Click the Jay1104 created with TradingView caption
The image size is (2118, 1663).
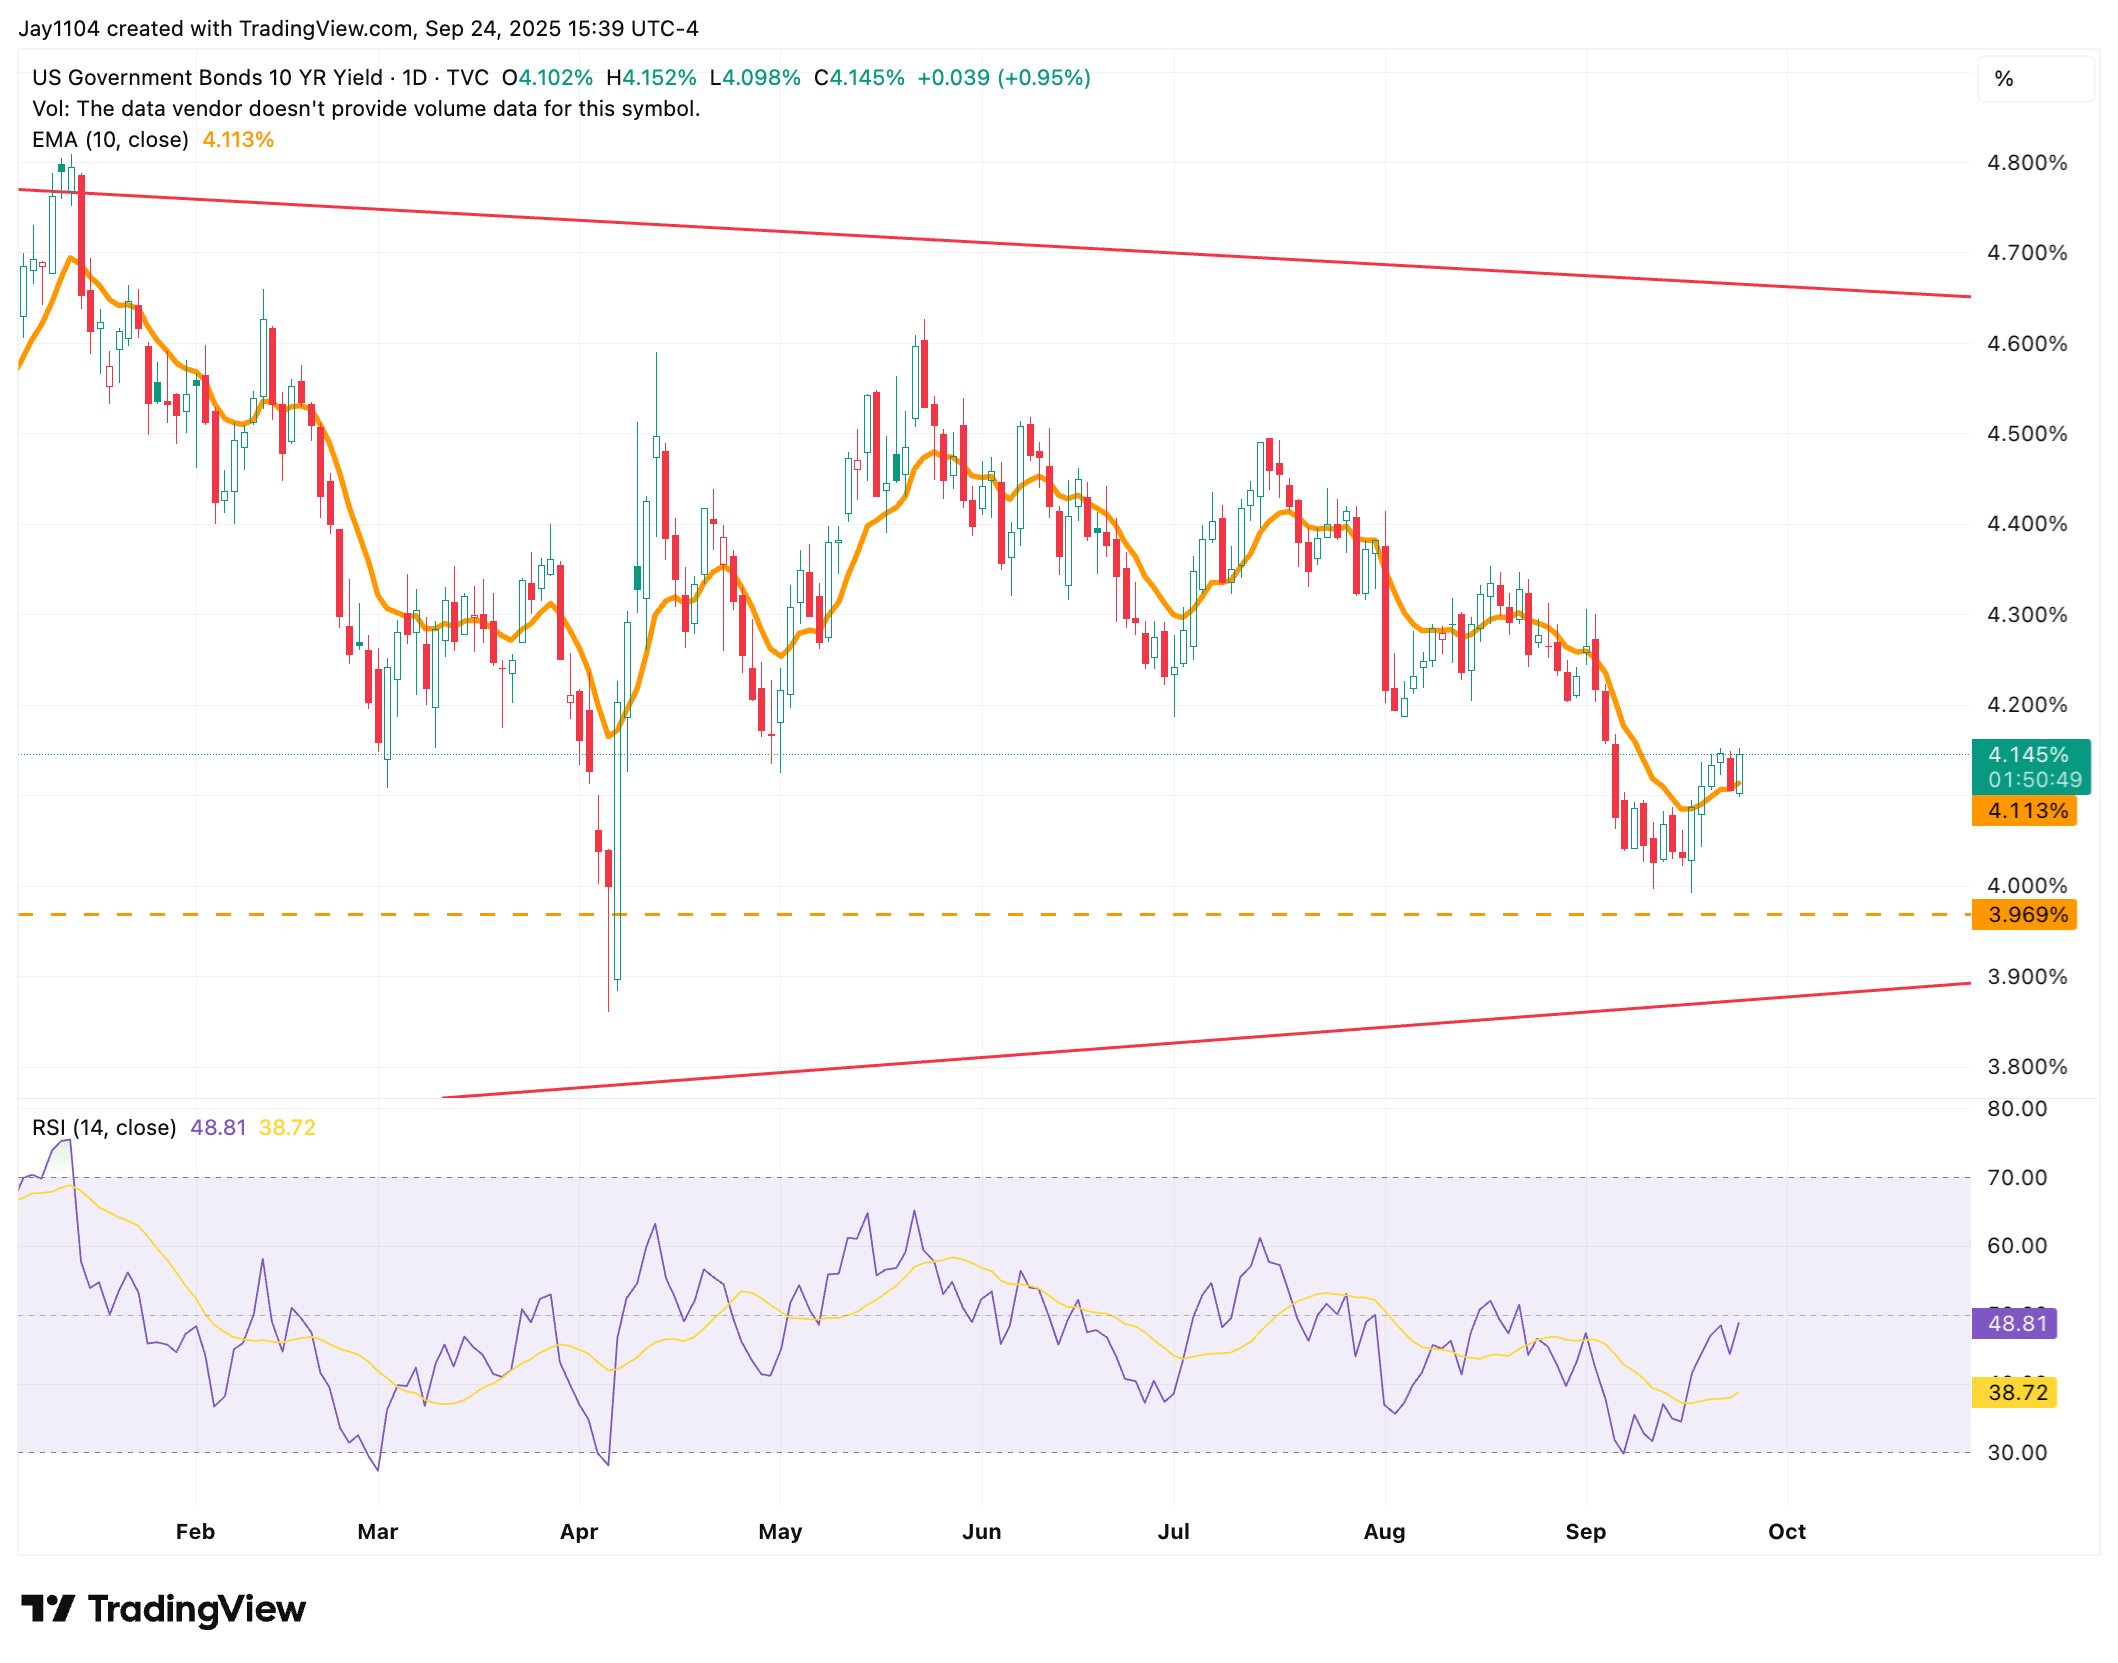(x=358, y=29)
